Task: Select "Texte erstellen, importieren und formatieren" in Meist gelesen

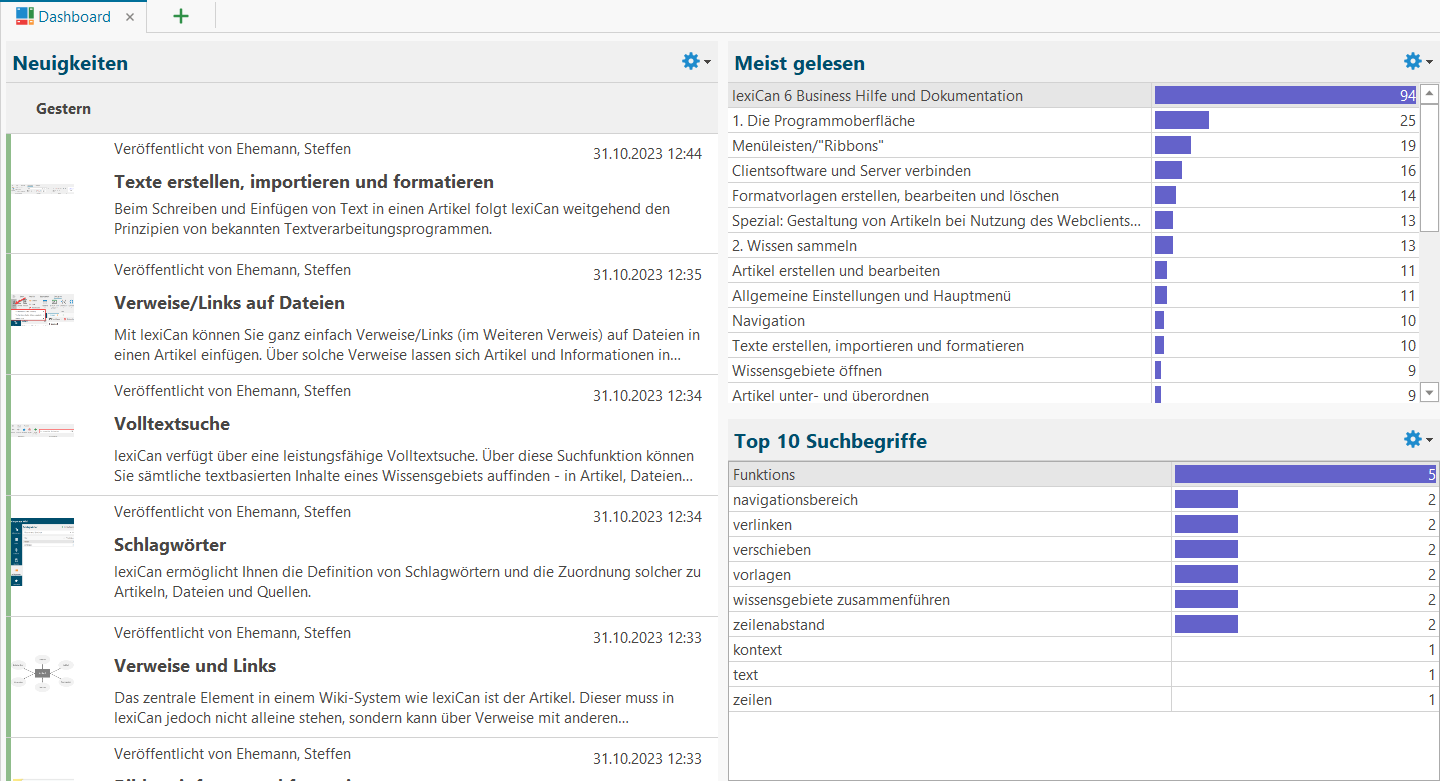Action: click(x=1073, y=346)
